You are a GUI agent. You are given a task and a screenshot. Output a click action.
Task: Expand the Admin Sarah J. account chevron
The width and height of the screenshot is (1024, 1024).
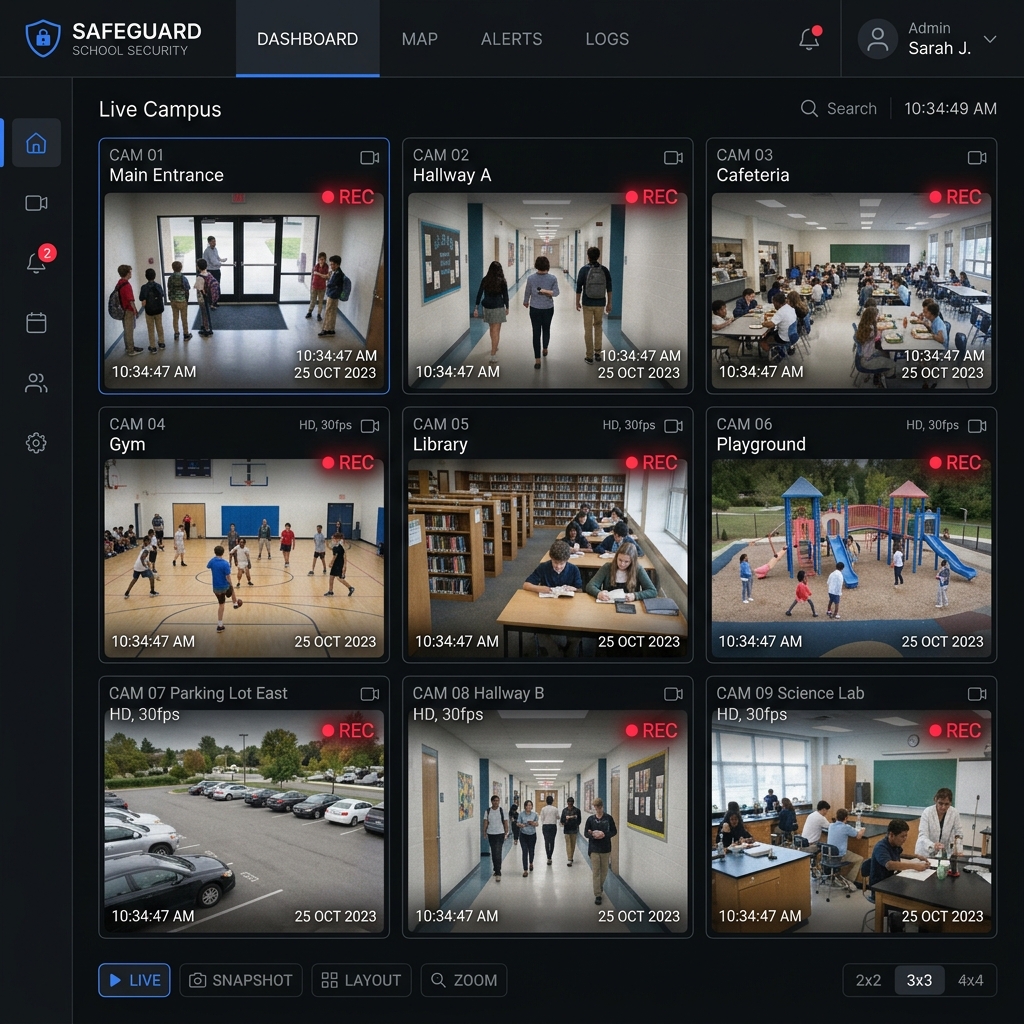coord(989,39)
